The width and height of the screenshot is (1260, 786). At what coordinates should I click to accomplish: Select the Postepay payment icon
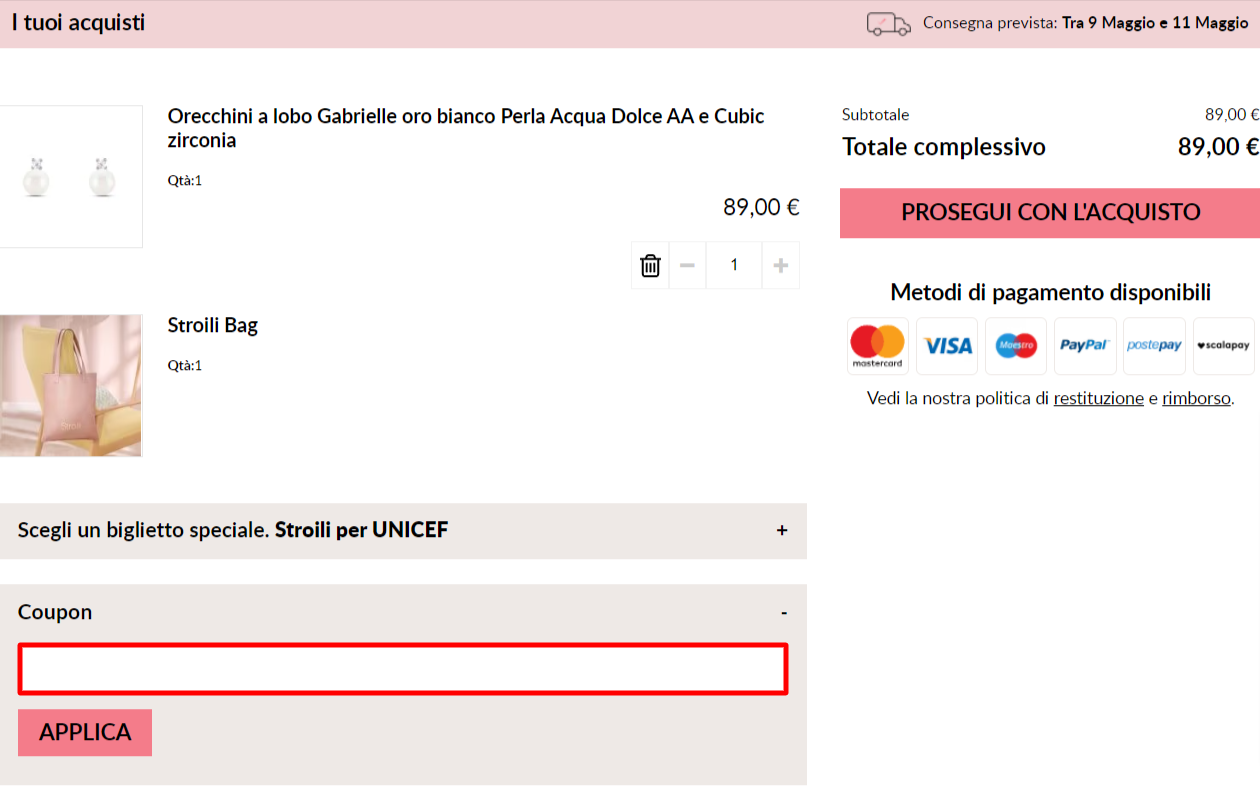[x=1154, y=346]
